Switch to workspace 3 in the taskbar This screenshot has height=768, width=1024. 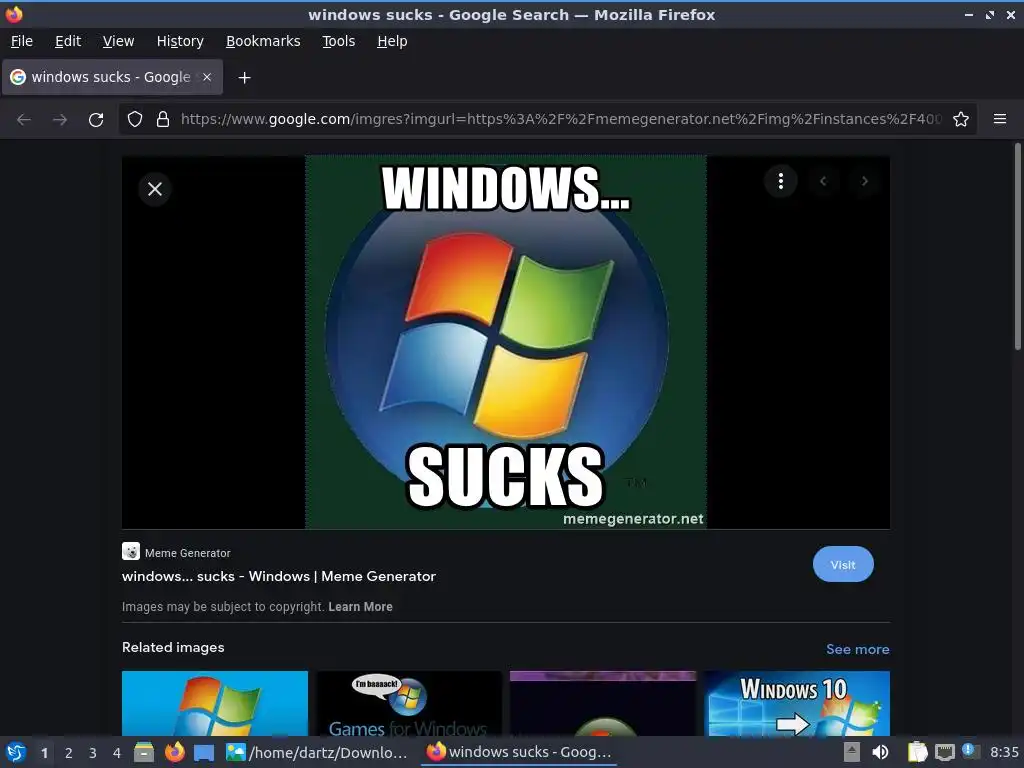[x=93, y=753]
